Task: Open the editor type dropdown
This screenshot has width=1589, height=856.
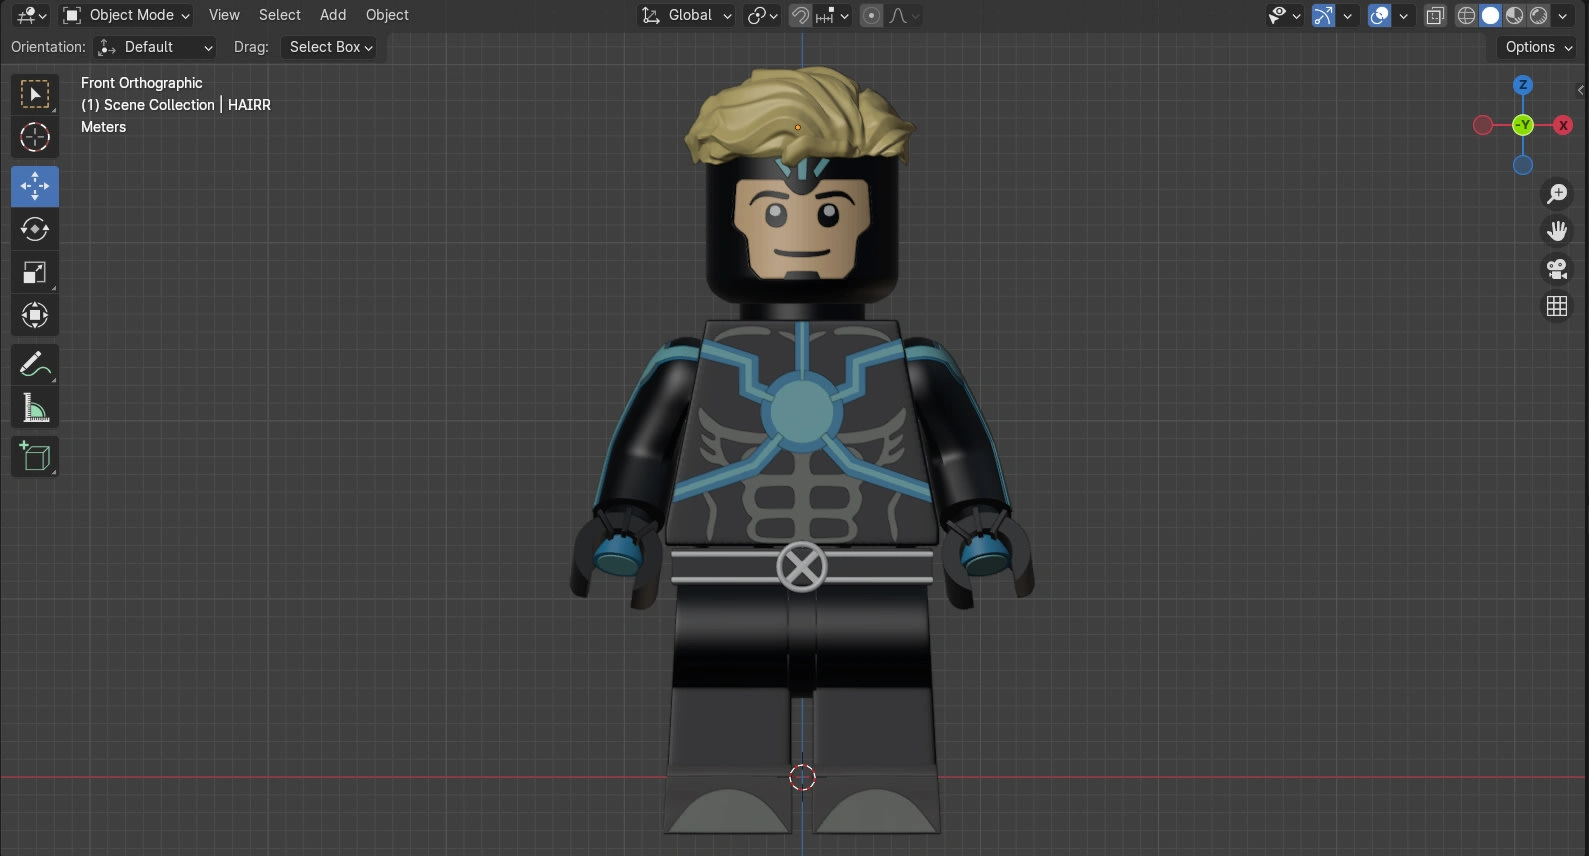Action: tap(32, 15)
